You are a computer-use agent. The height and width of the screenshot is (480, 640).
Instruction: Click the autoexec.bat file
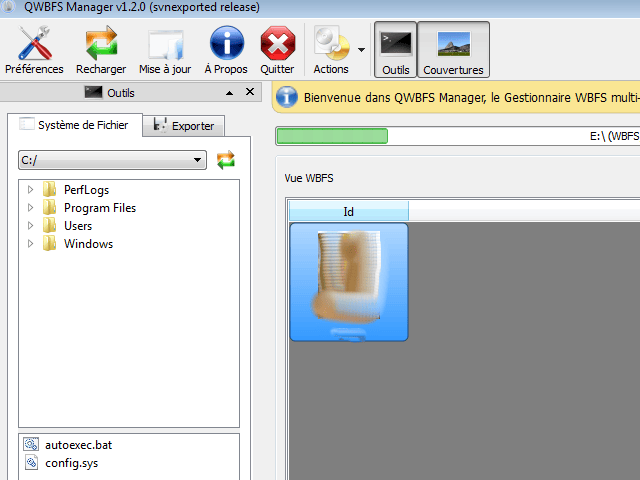tap(72, 445)
